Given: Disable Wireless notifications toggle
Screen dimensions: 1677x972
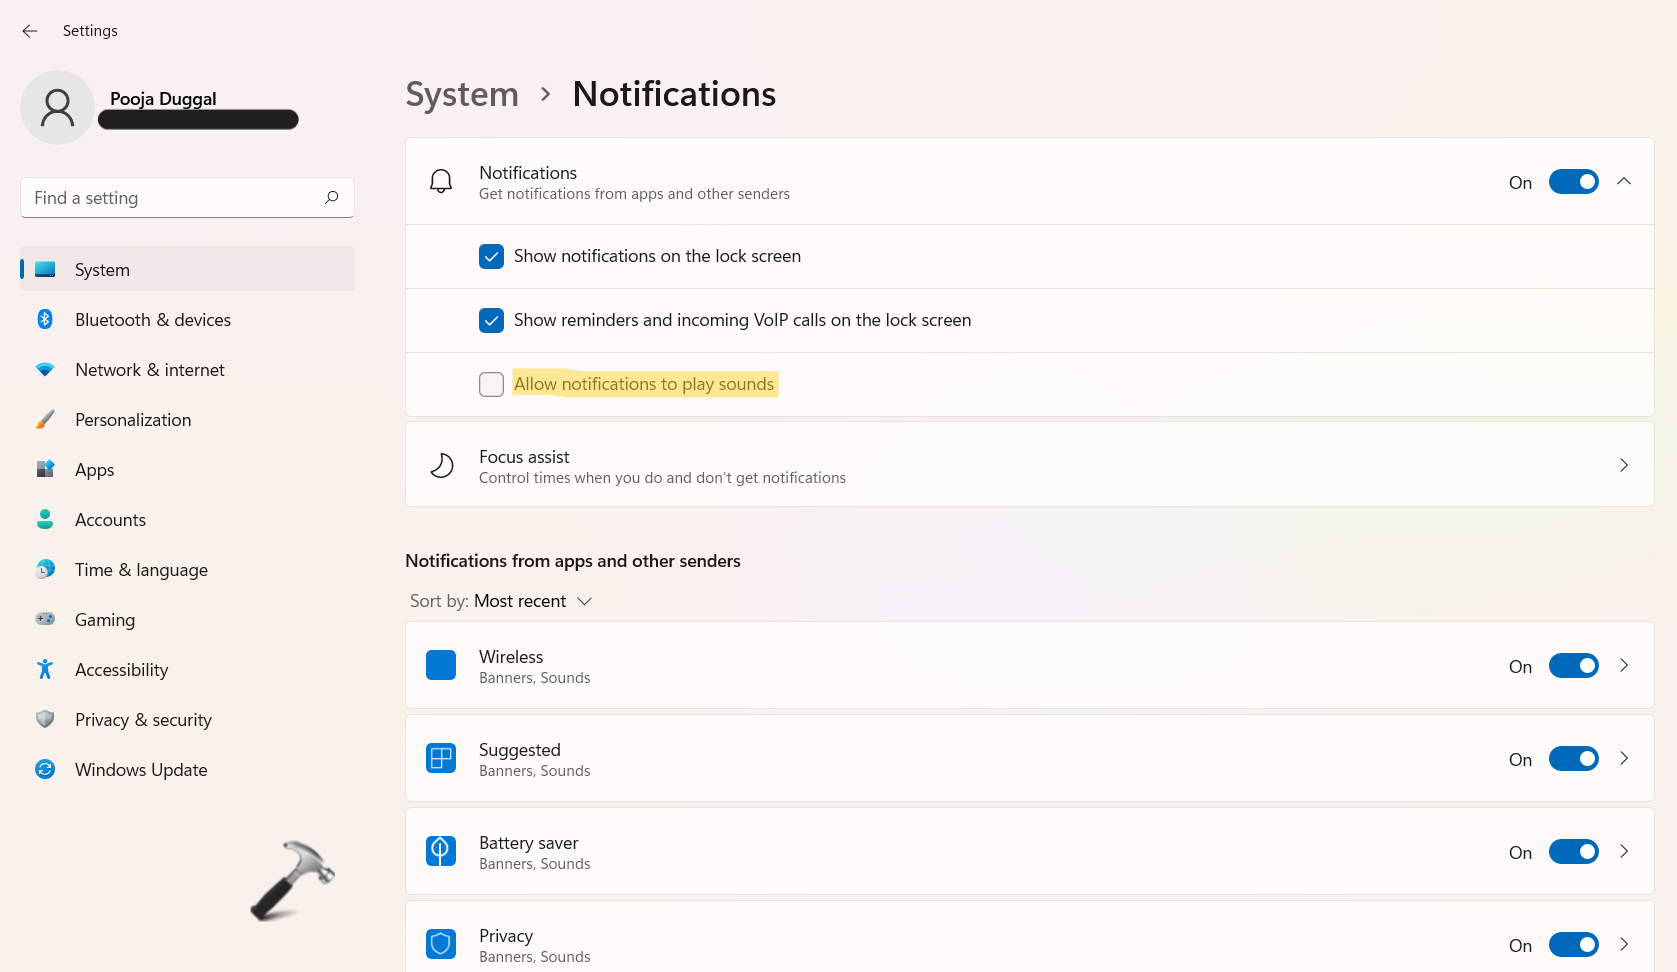Looking at the screenshot, I should coord(1573,666).
